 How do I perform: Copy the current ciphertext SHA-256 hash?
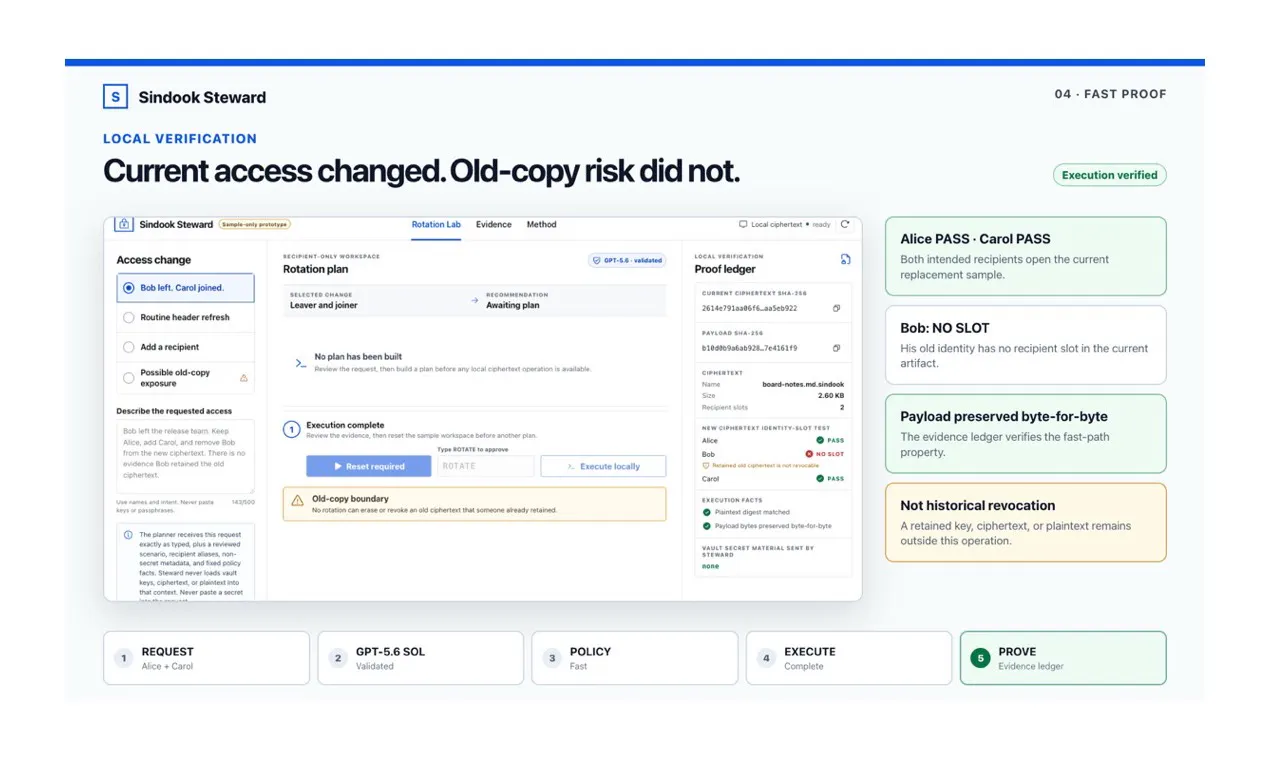pos(836,309)
